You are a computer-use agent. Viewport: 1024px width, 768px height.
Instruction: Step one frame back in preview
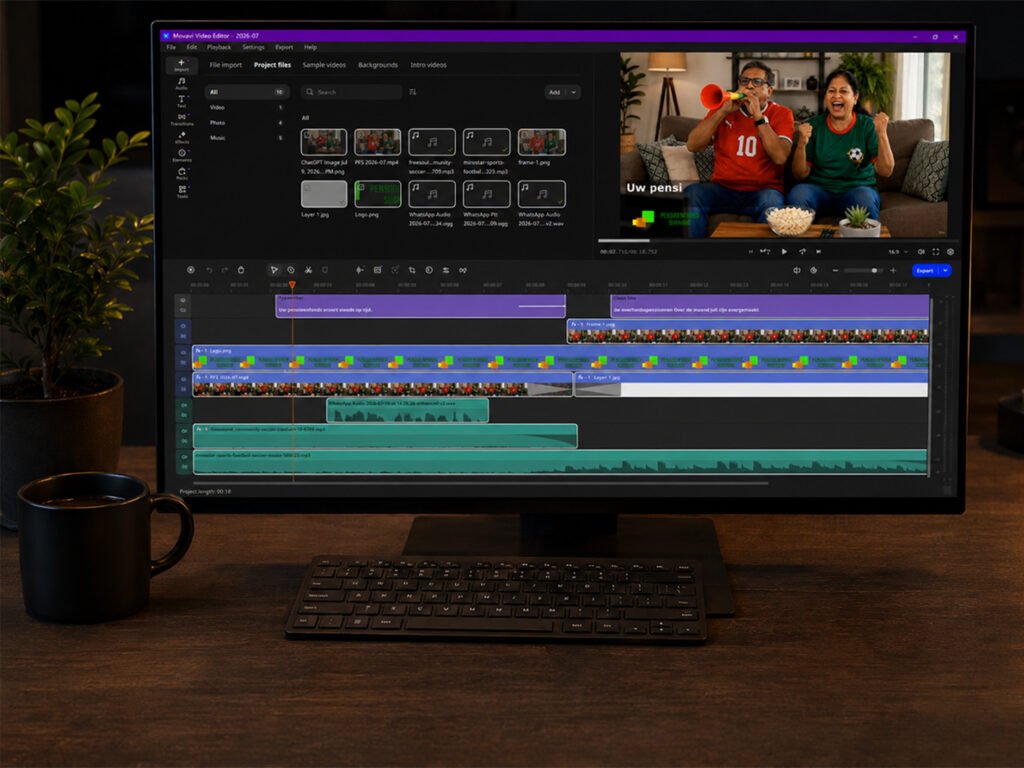tap(765, 251)
